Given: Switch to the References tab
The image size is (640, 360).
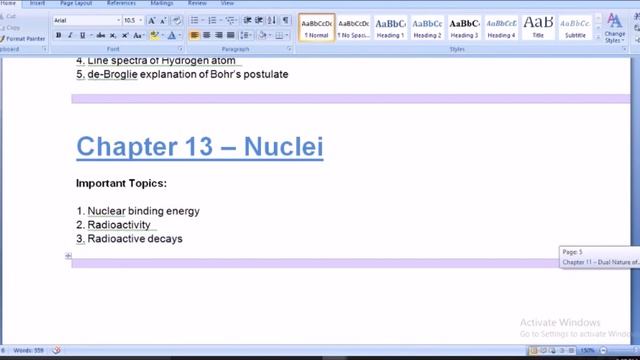Looking at the screenshot, I should tap(121, 3).
